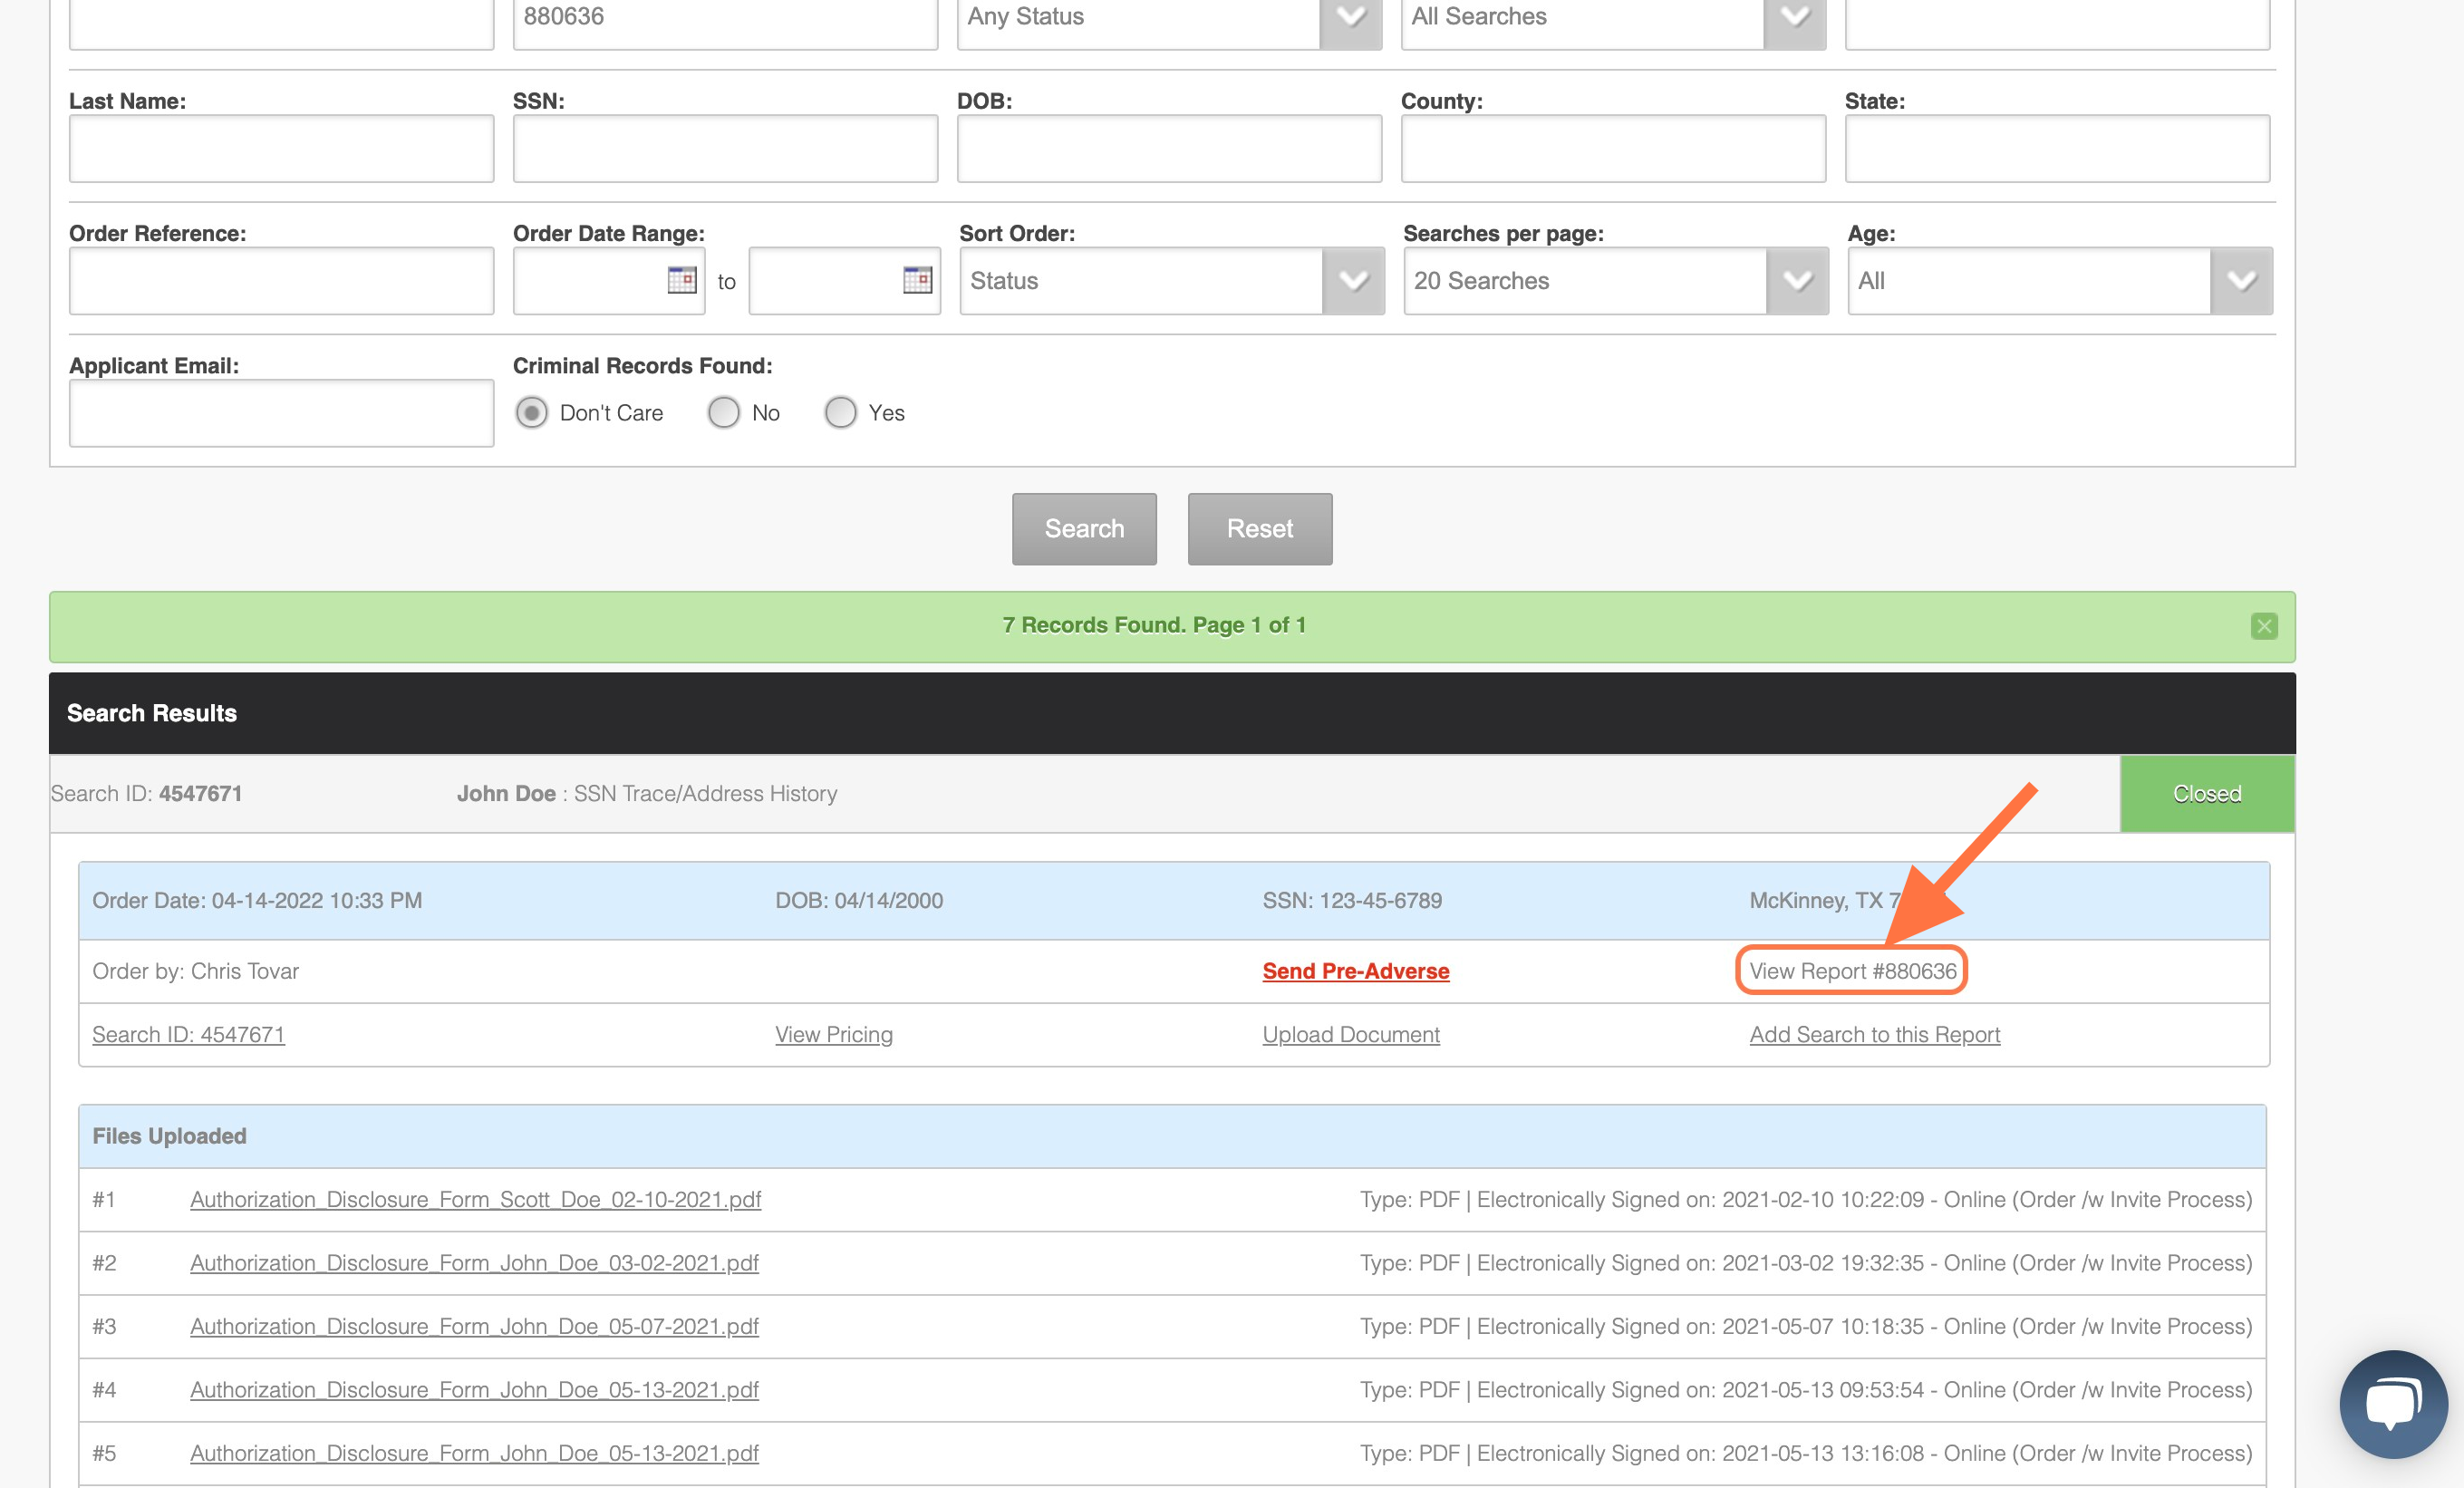Click the signed on 2021-03-02 19:32:35 text
Screen dimensions: 2464x1488
[1805, 1263]
